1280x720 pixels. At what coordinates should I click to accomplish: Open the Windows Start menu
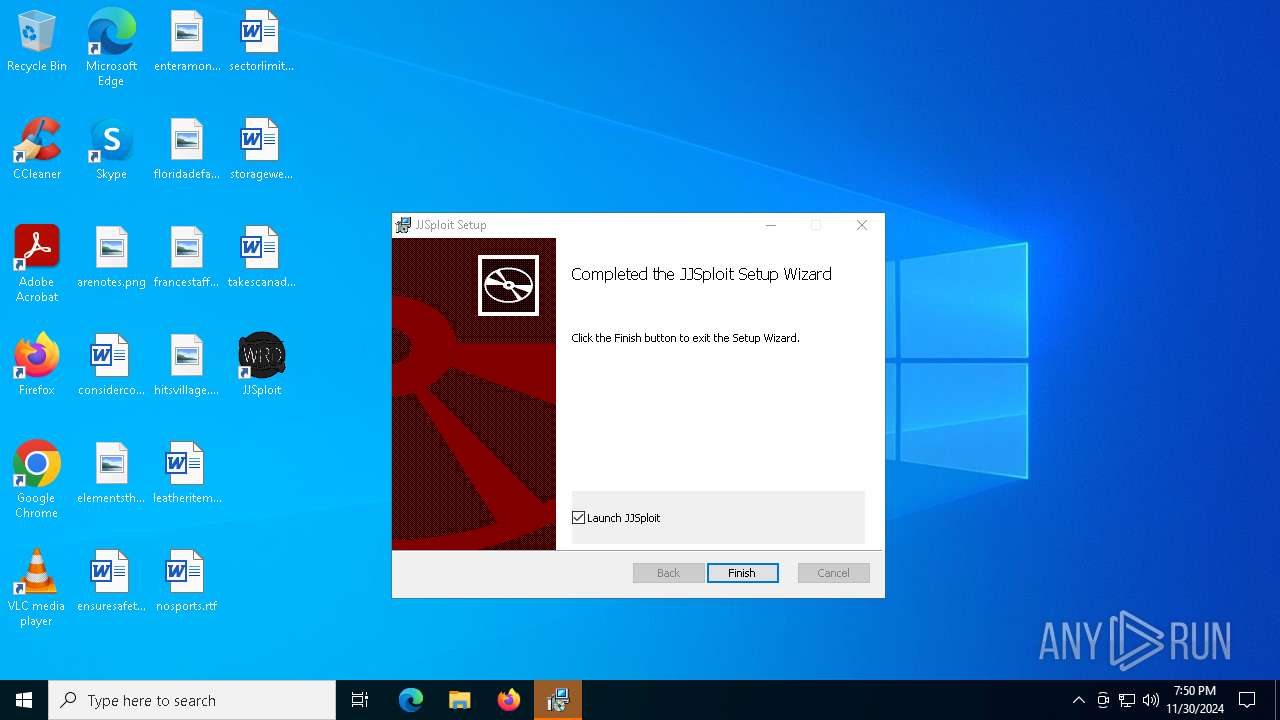(x=24, y=700)
